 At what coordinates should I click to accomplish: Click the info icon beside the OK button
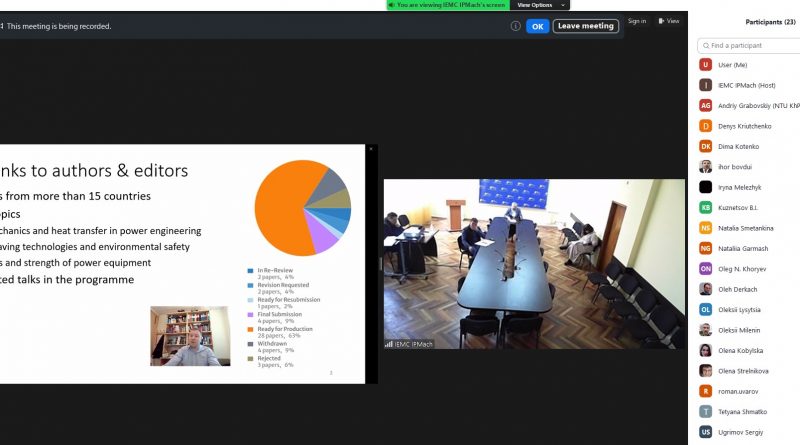(516, 26)
